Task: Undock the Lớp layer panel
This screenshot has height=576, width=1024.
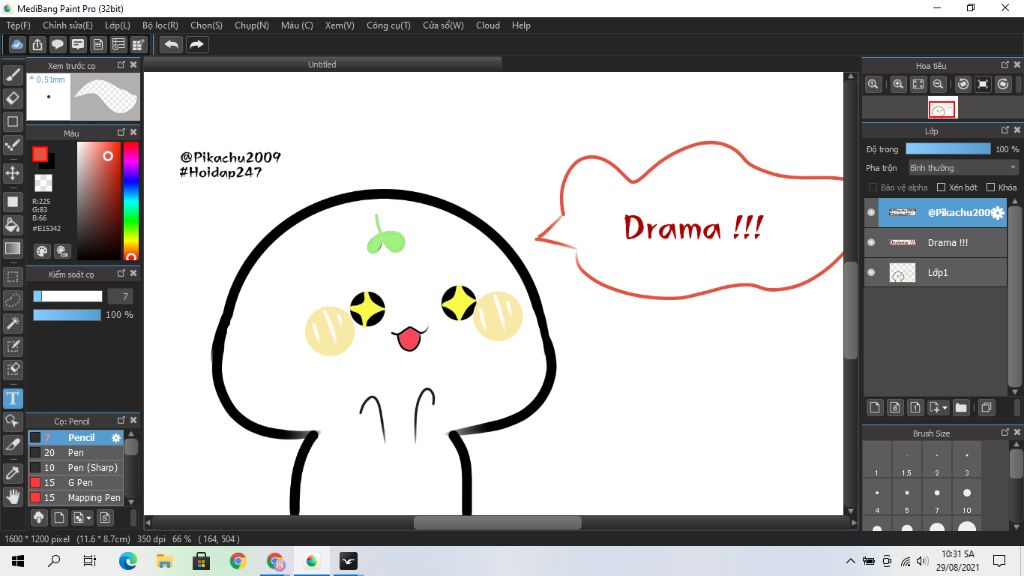Action: click(x=1004, y=131)
